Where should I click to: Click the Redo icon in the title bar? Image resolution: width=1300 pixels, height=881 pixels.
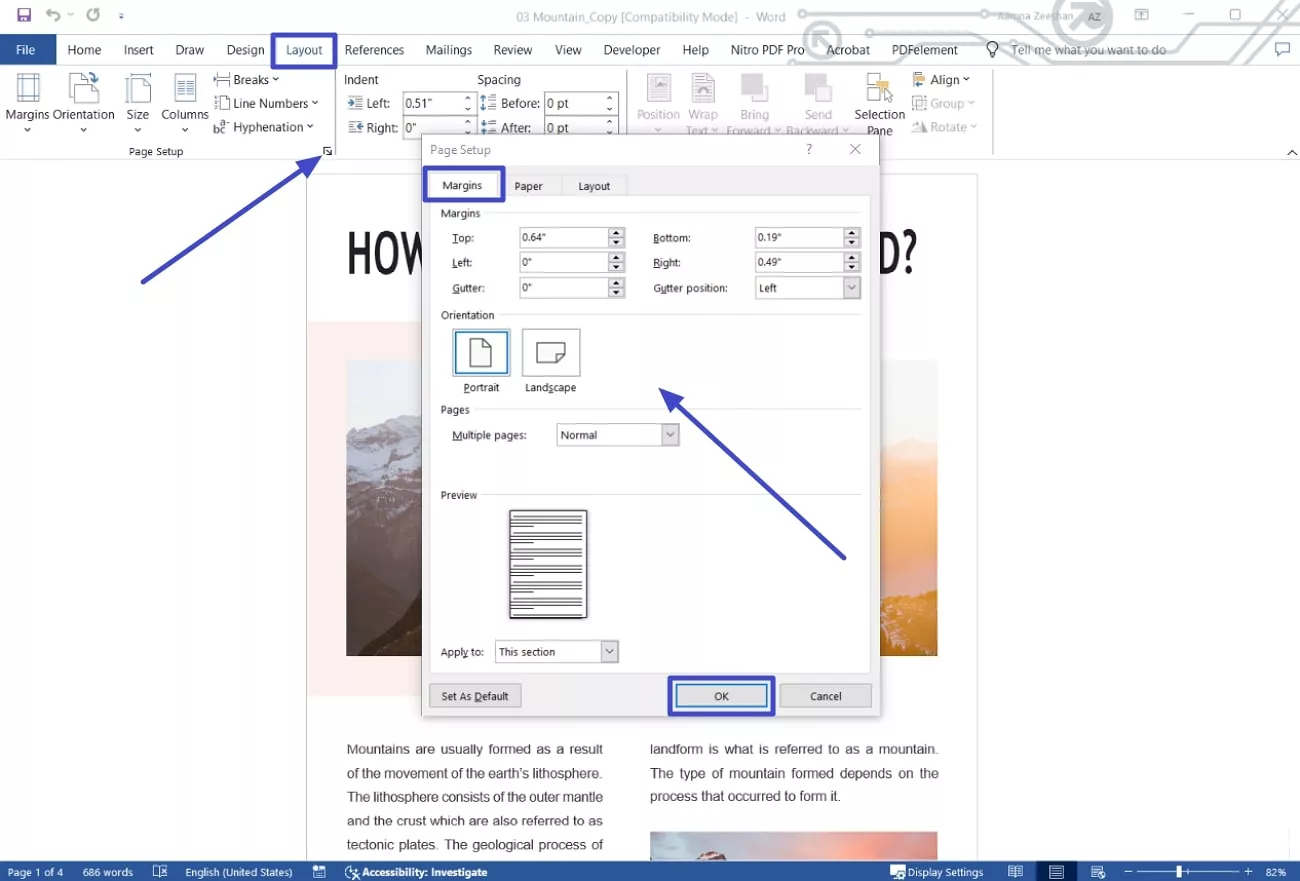(93, 15)
